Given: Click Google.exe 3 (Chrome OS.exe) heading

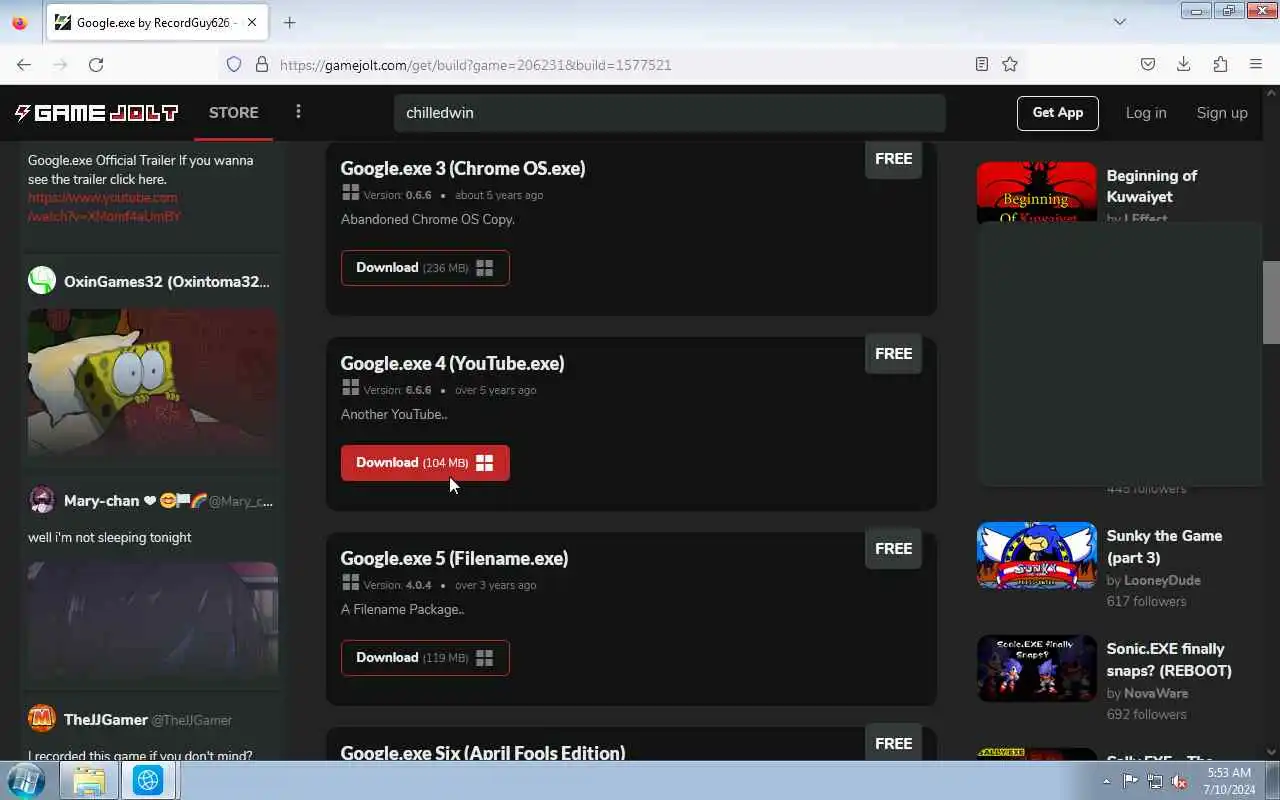Looking at the screenshot, I should [x=463, y=168].
